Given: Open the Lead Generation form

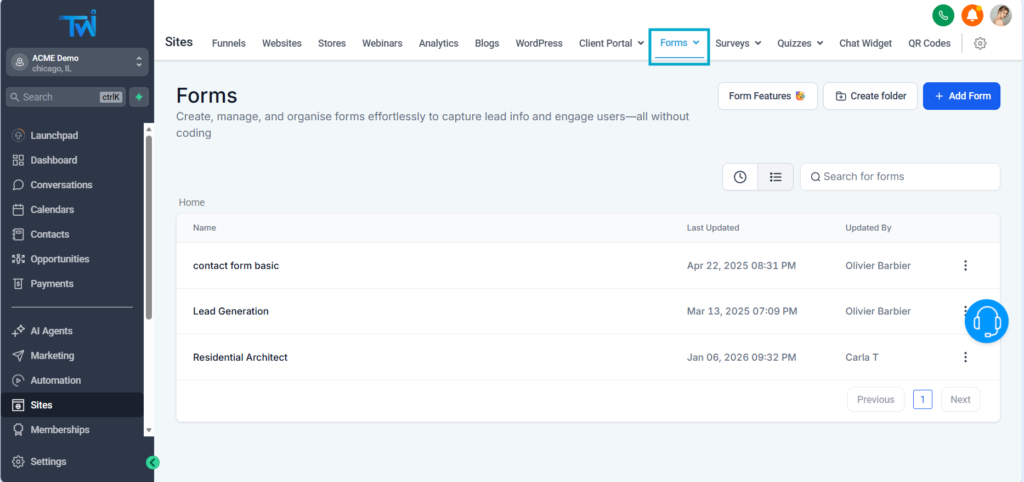Looking at the screenshot, I should pos(231,312).
